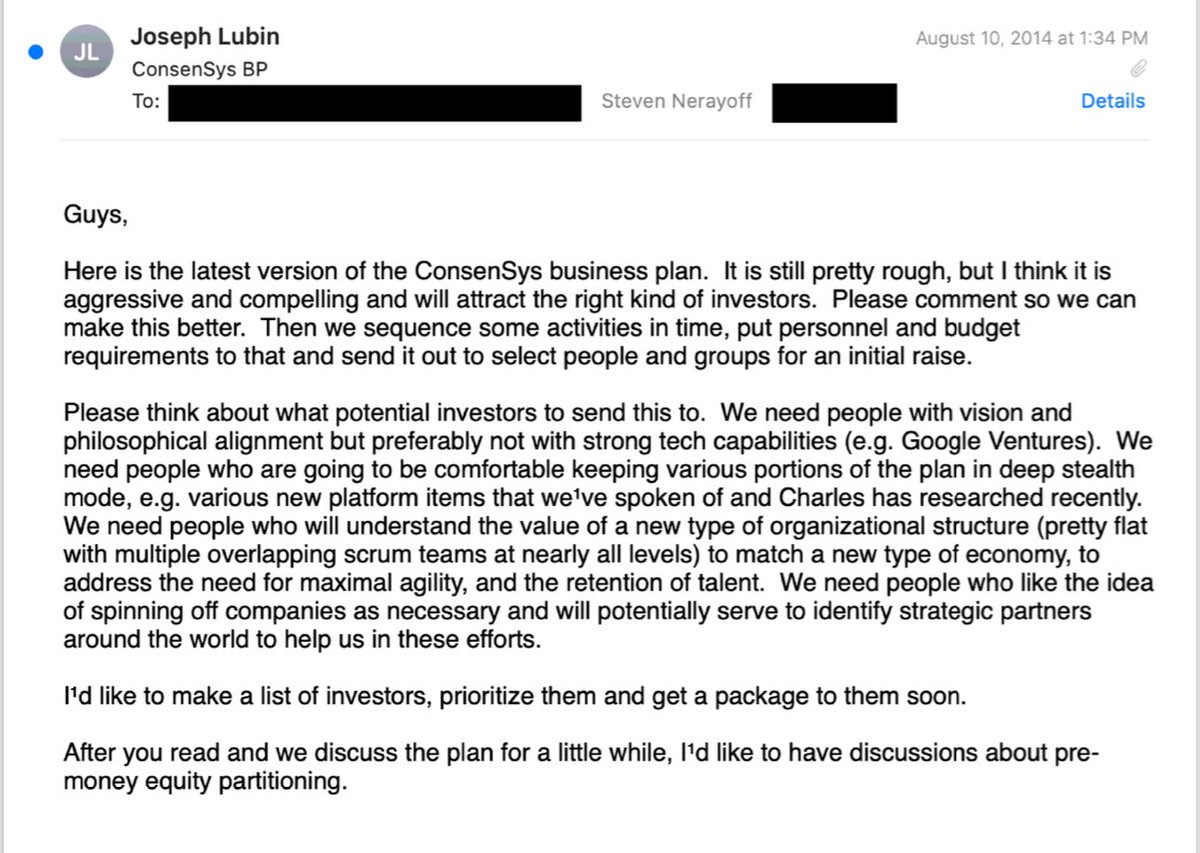The width and height of the screenshot is (1200, 853).
Task: Click the redacted box after Steven Nerayoff
Action: 834,103
